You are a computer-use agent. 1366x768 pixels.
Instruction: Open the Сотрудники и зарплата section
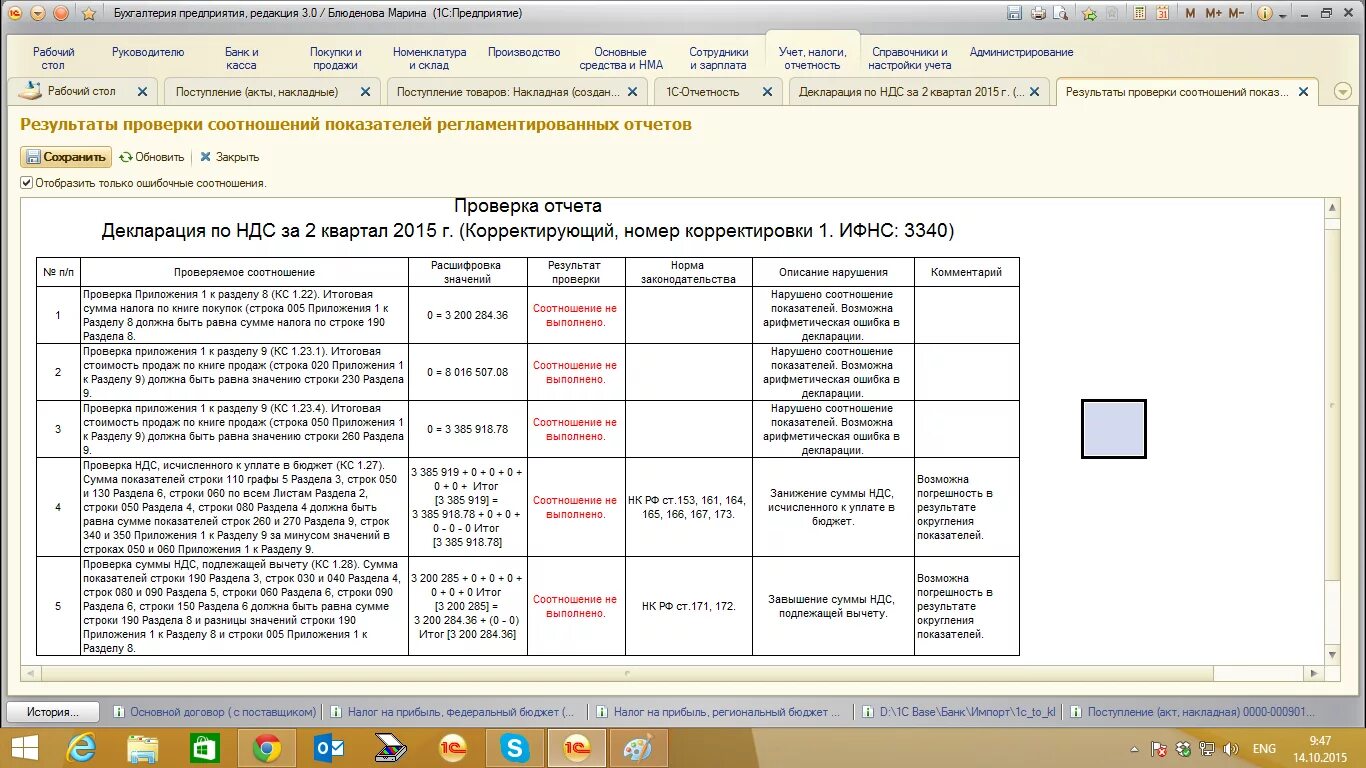point(718,58)
